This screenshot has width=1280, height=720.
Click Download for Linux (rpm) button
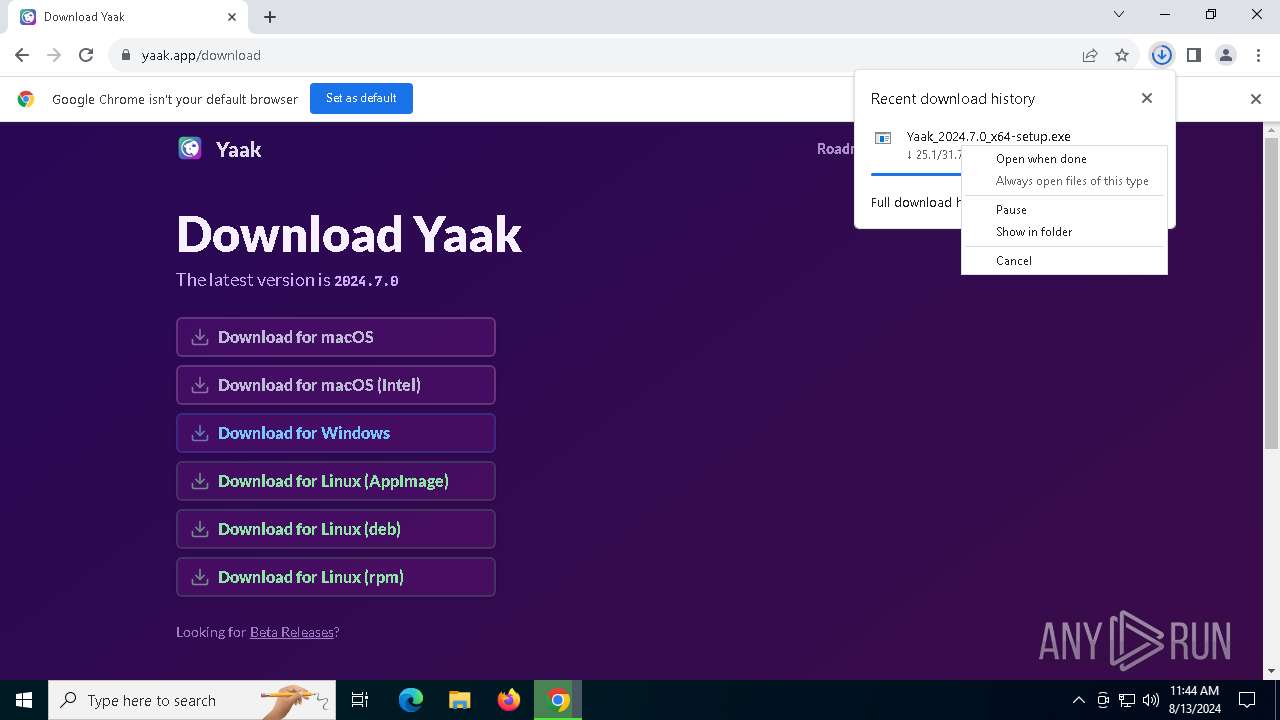(x=336, y=577)
